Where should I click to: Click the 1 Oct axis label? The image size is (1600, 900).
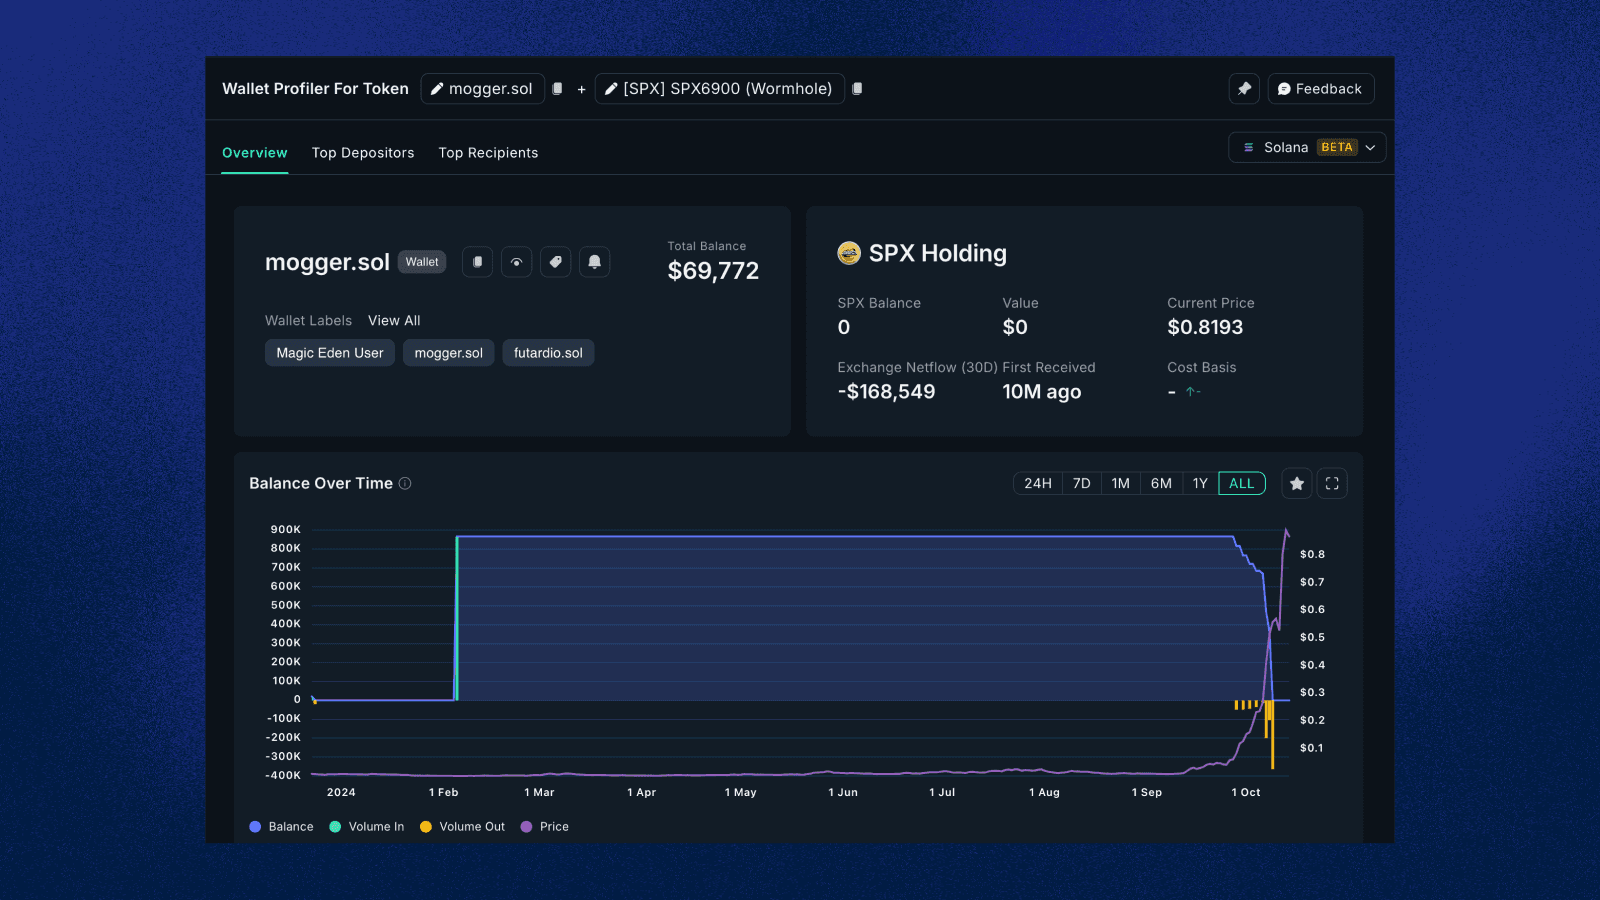coord(1246,792)
